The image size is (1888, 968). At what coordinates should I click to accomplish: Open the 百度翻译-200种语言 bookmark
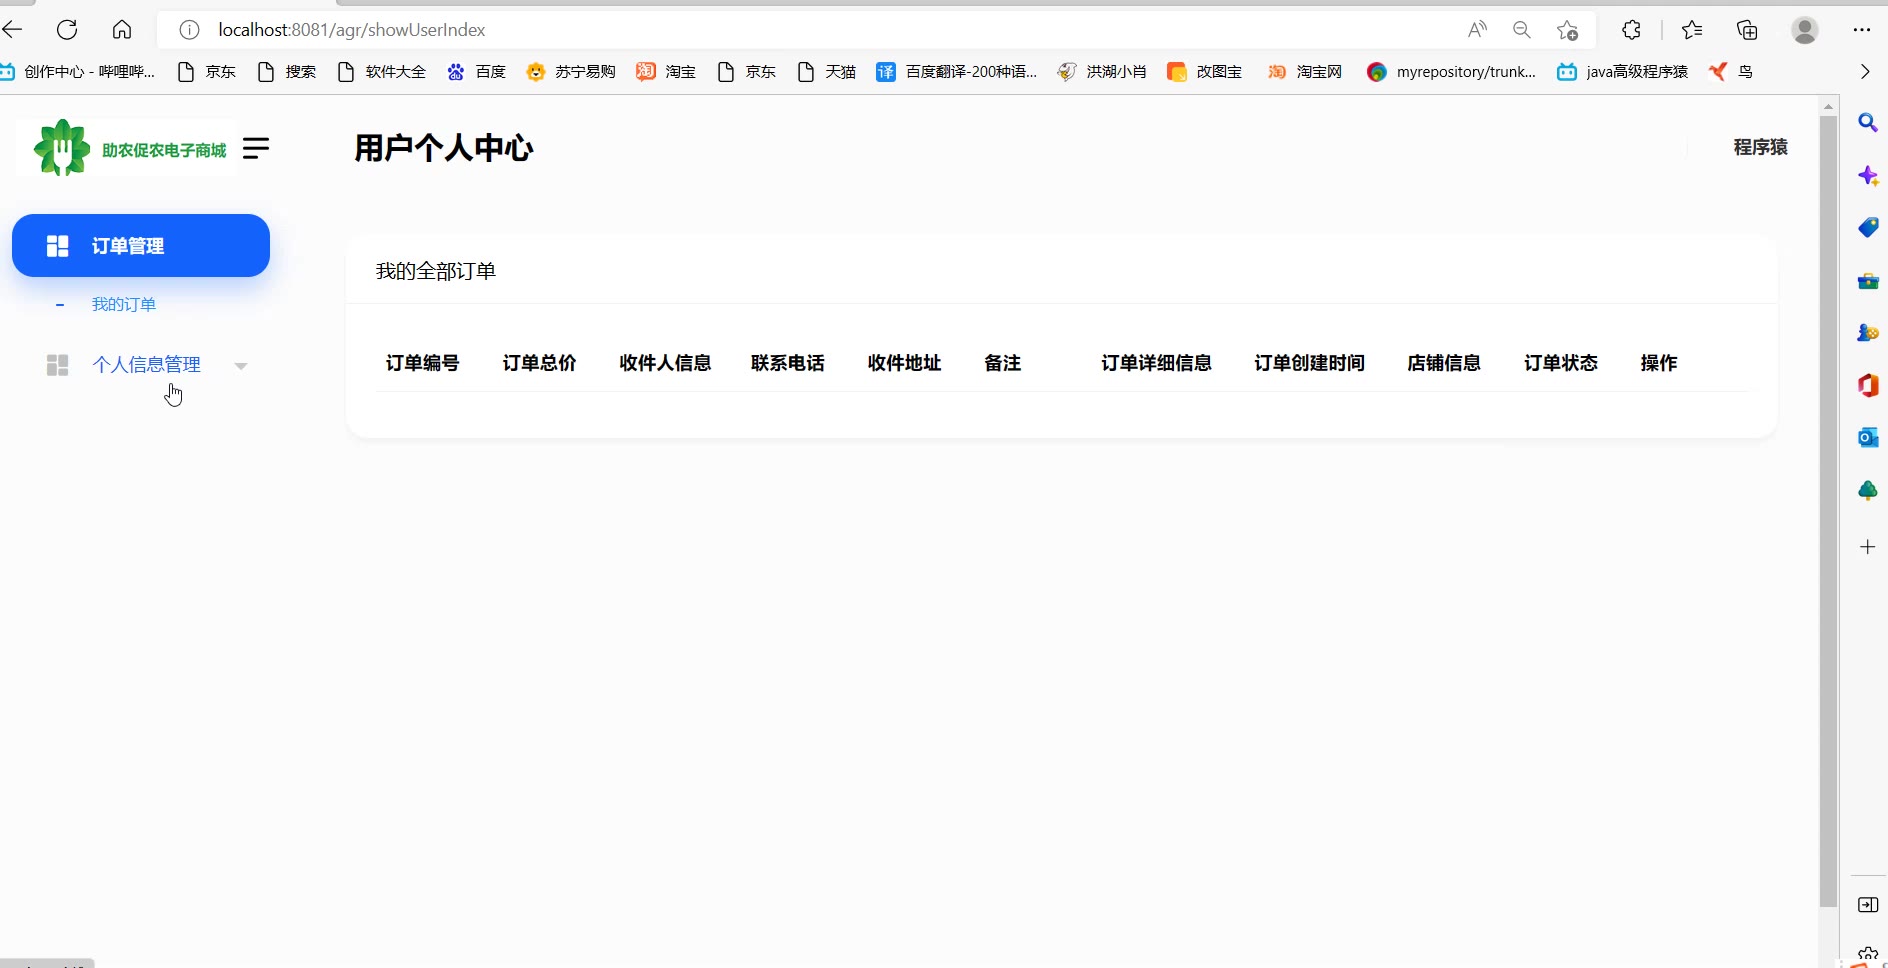(957, 71)
